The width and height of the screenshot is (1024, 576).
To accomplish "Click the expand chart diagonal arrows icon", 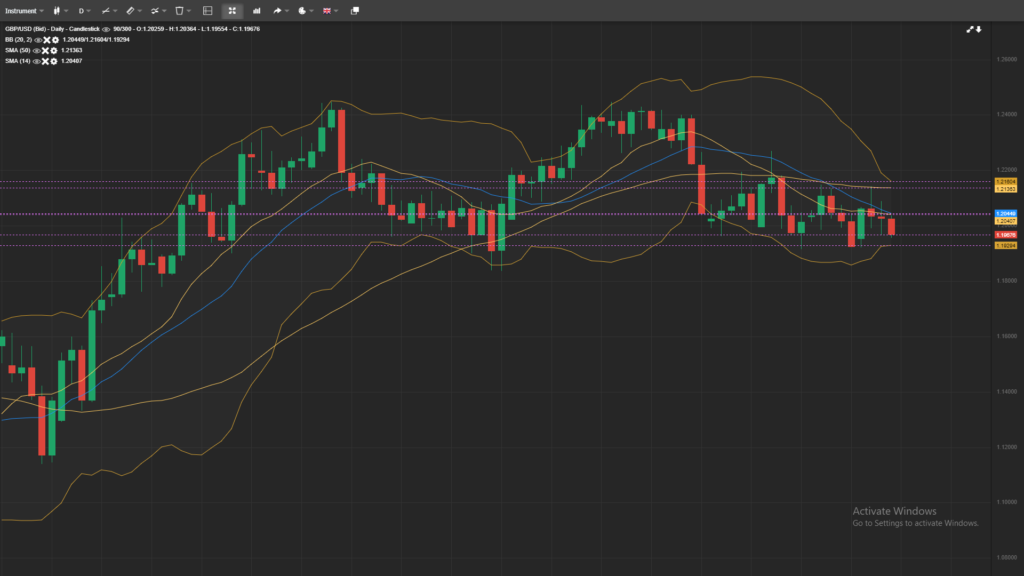I will click(x=970, y=29).
